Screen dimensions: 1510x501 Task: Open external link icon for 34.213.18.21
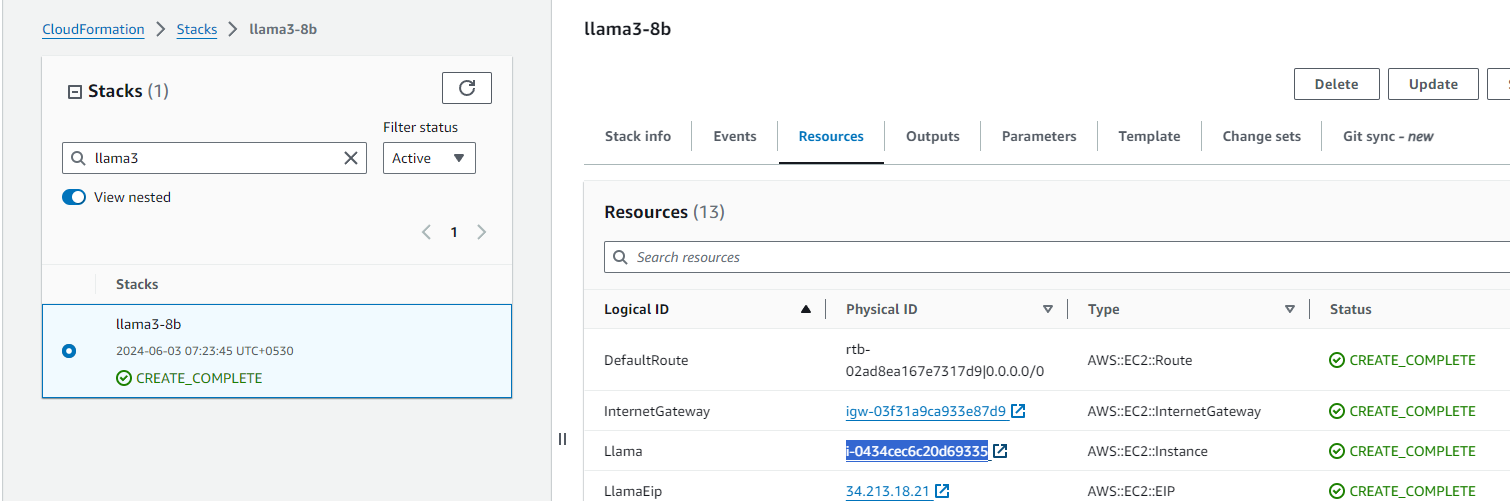[942, 491]
